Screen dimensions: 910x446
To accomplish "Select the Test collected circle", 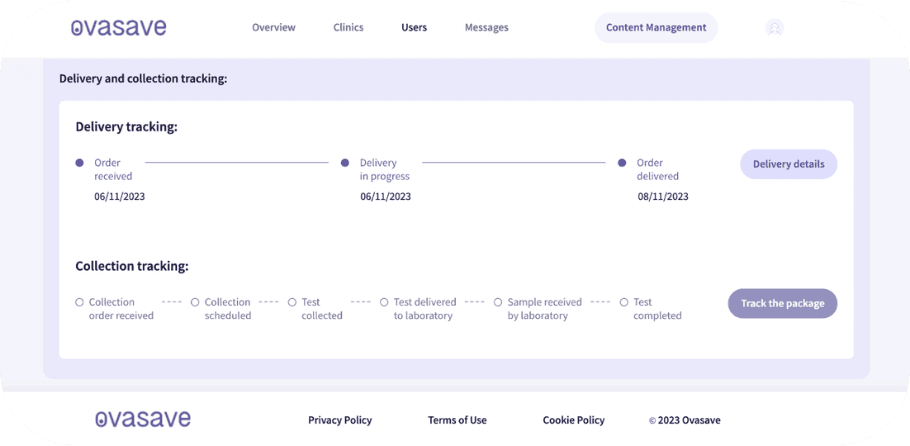I will pos(292,302).
